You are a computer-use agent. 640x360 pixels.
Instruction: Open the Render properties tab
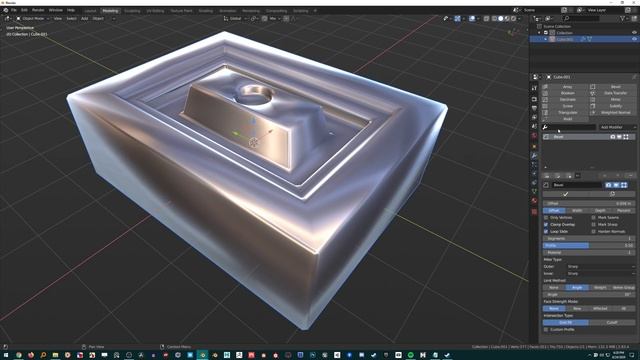pos(534,99)
